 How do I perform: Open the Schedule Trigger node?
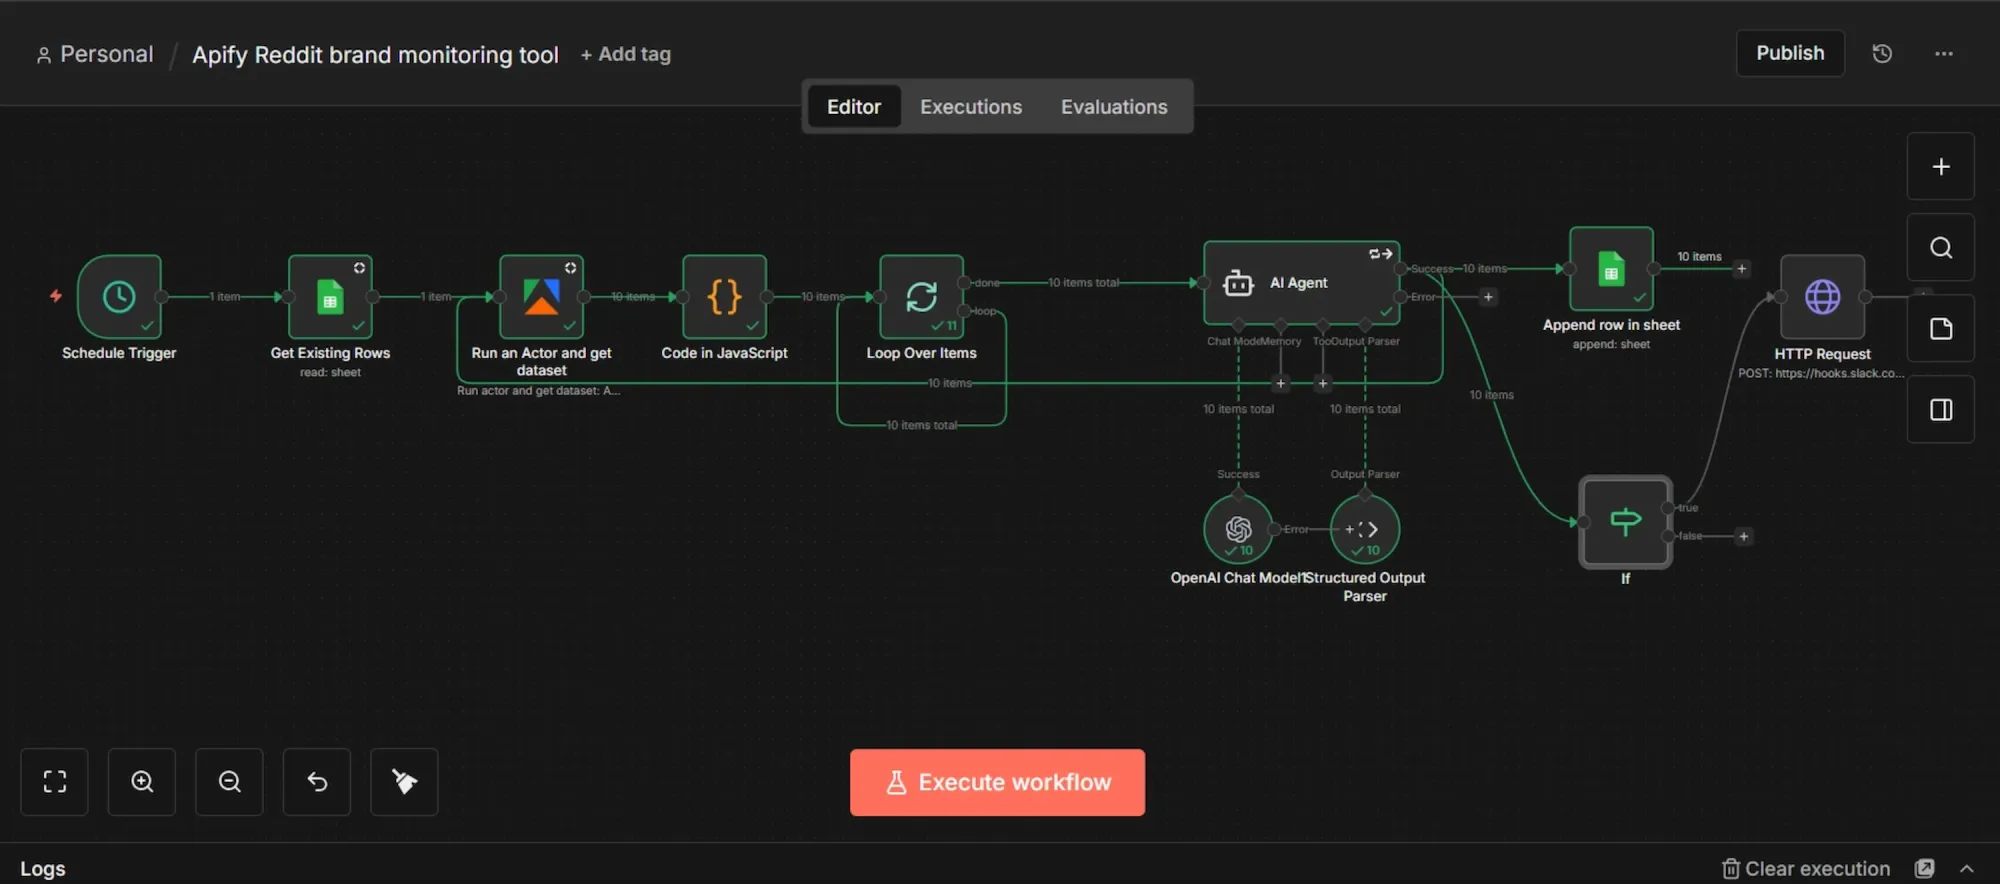[119, 296]
